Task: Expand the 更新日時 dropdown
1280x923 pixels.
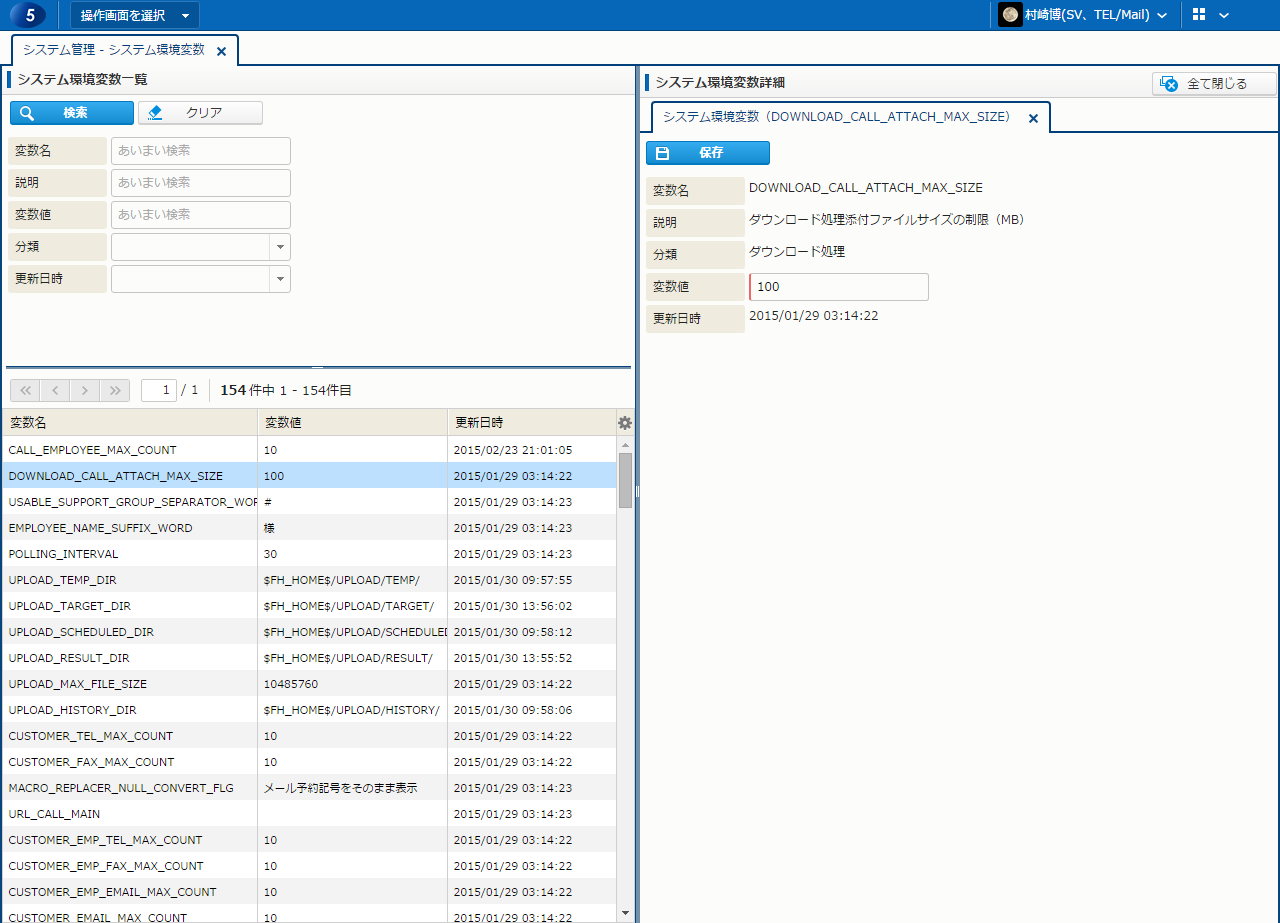Action: [x=280, y=279]
